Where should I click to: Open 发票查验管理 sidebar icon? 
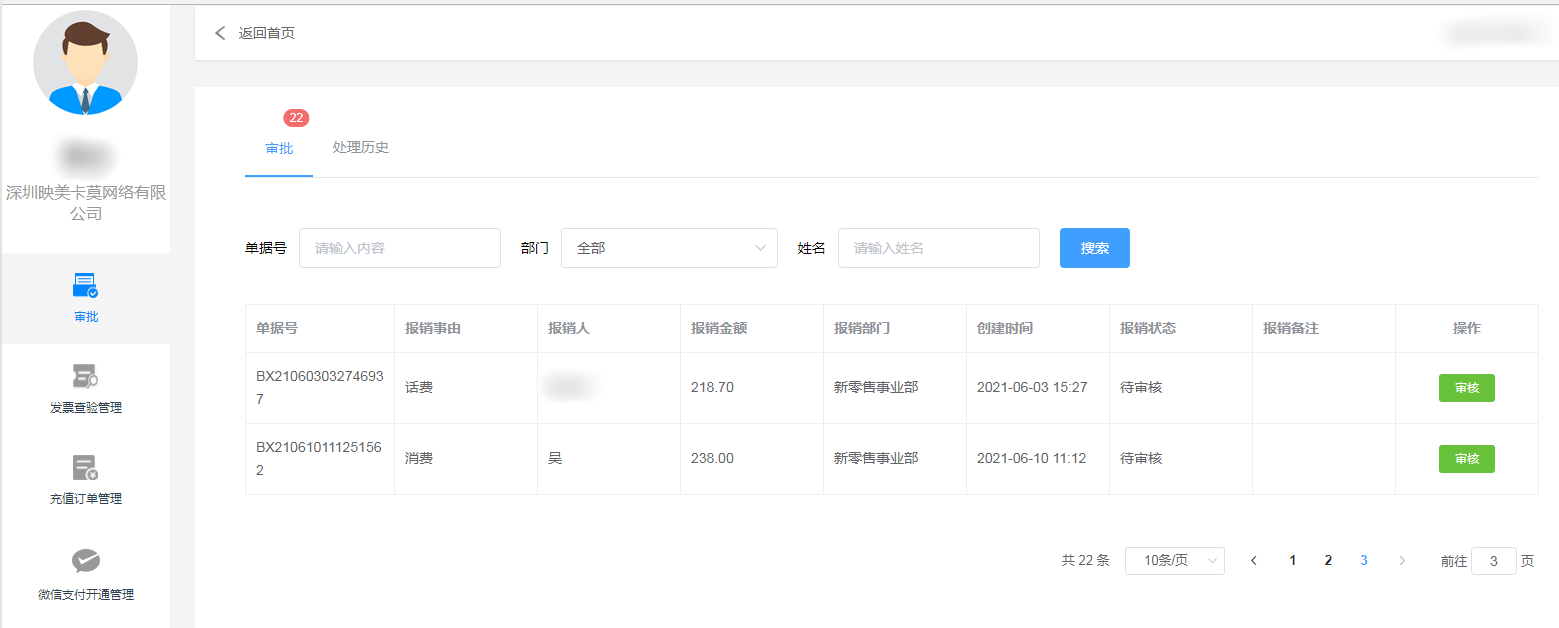tap(86, 377)
